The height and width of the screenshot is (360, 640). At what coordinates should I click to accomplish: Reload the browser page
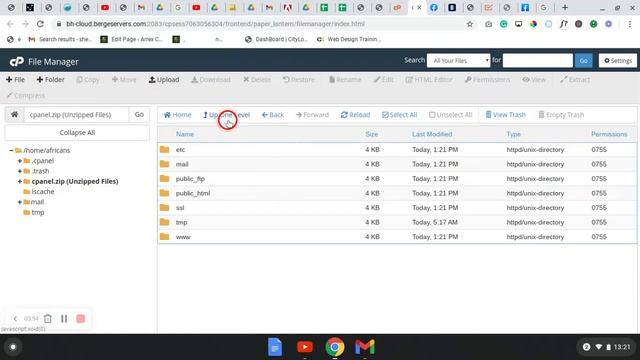pos(40,24)
